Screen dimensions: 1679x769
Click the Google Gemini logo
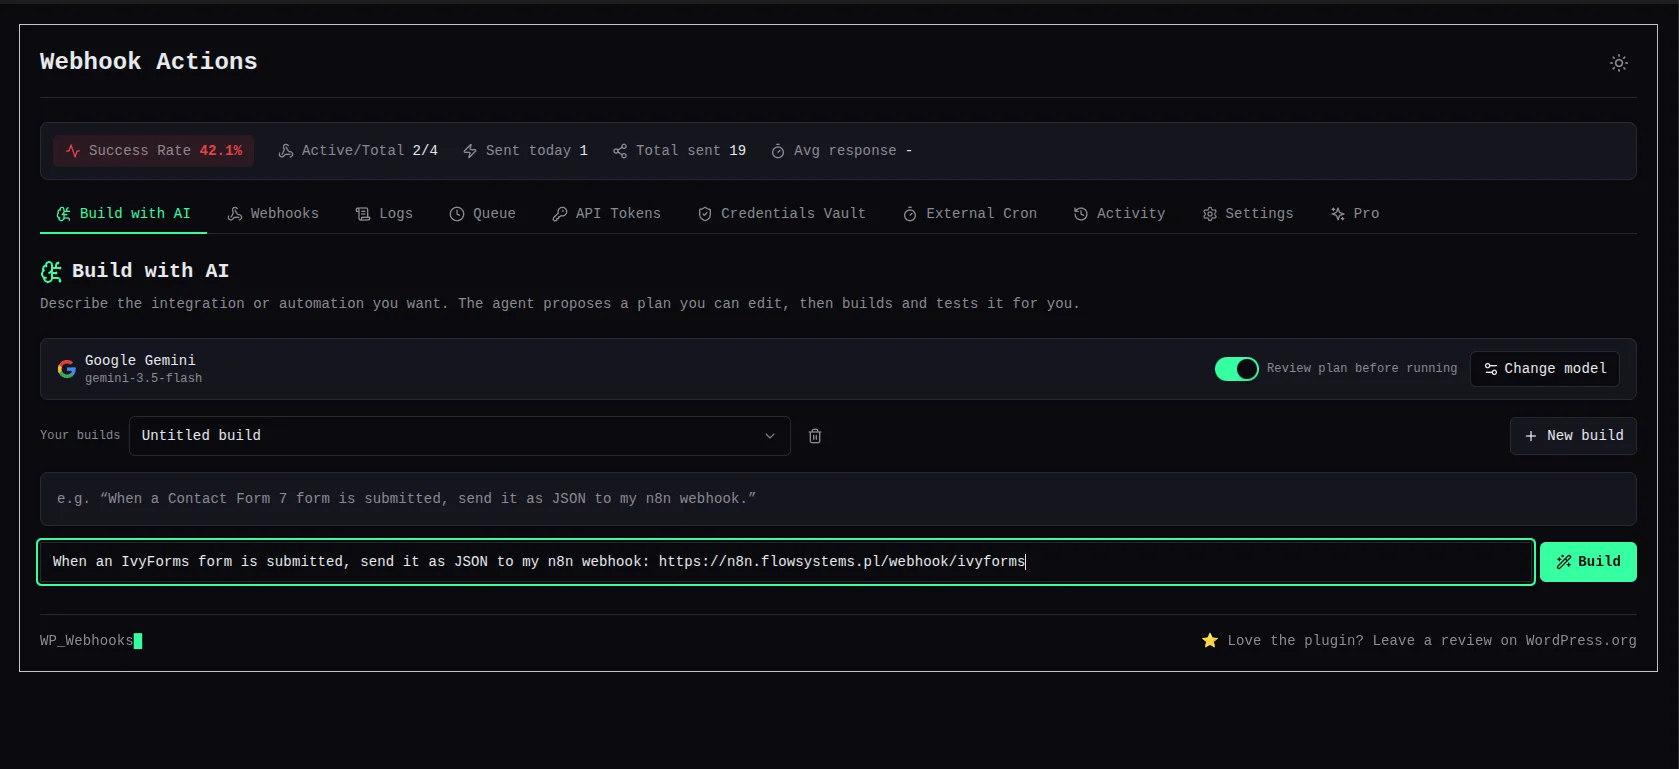pyautogui.click(x=67, y=369)
